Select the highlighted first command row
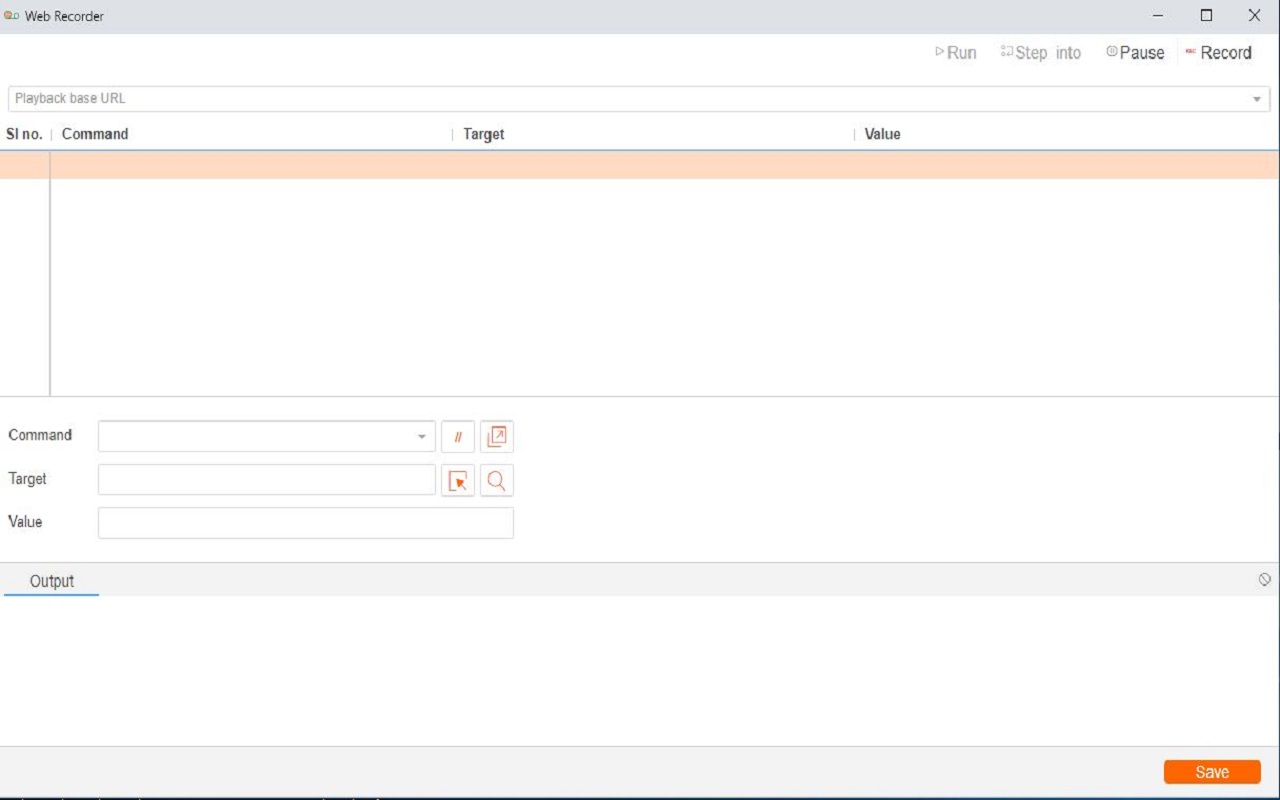The height and width of the screenshot is (800, 1280). [640, 165]
